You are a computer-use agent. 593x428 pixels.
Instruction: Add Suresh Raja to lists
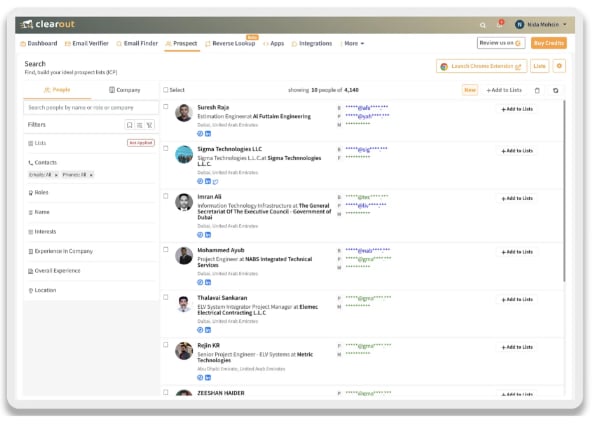click(x=517, y=109)
